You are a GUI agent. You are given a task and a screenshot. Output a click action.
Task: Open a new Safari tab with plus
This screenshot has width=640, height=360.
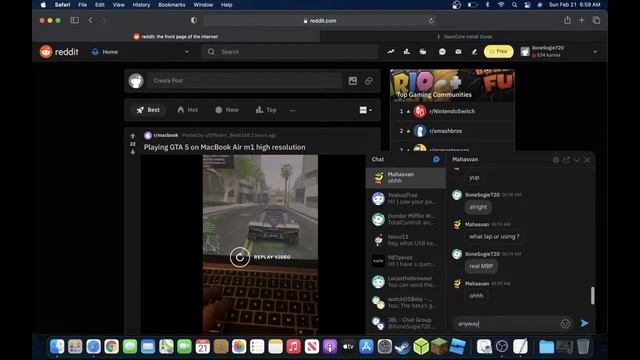tap(582, 20)
